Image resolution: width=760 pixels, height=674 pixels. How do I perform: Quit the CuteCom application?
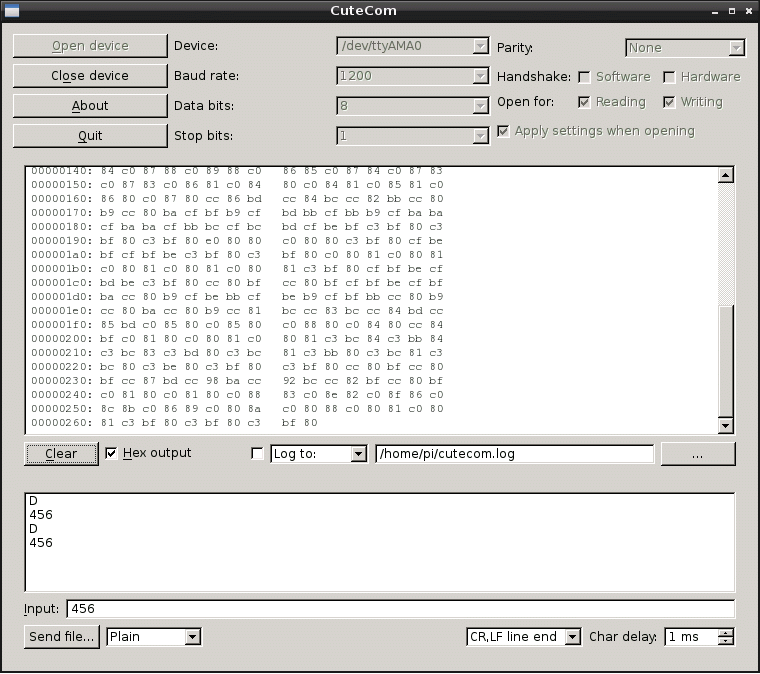point(90,136)
